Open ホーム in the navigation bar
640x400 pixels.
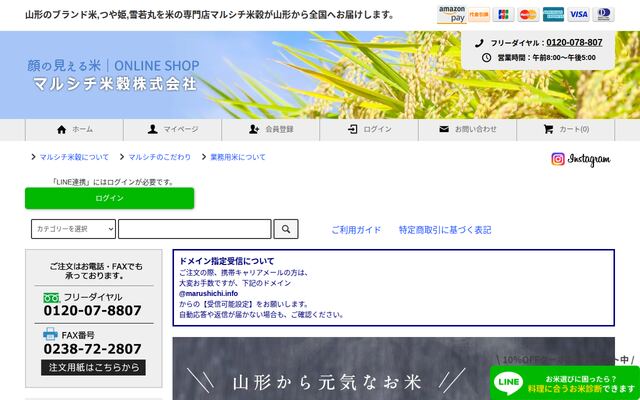click(74, 129)
